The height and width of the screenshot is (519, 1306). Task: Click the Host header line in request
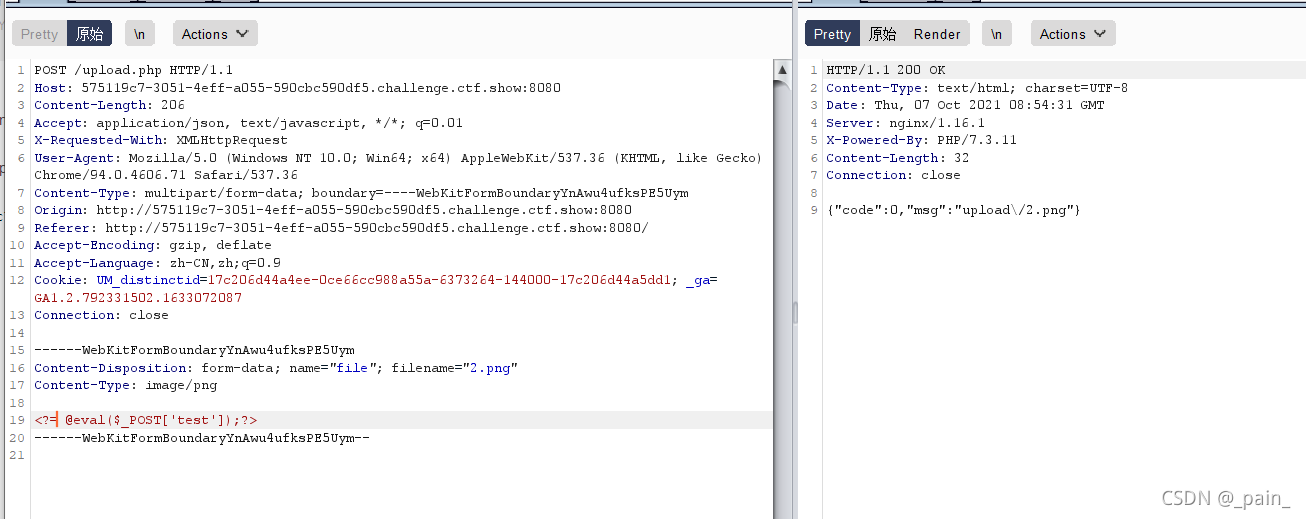click(297, 88)
